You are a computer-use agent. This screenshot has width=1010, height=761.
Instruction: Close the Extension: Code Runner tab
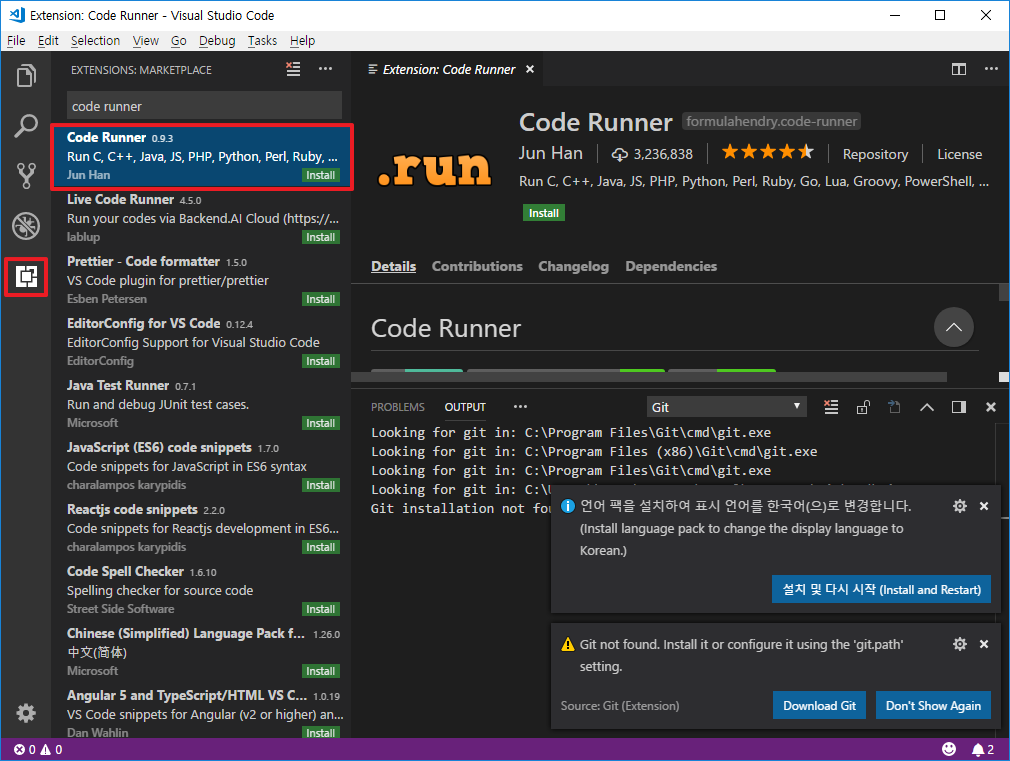529,69
